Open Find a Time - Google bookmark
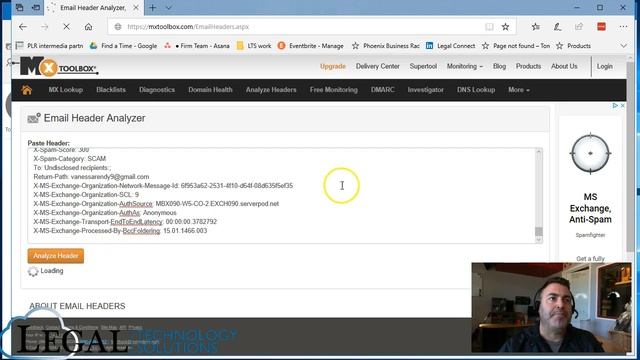The height and width of the screenshot is (360, 640). point(124,46)
